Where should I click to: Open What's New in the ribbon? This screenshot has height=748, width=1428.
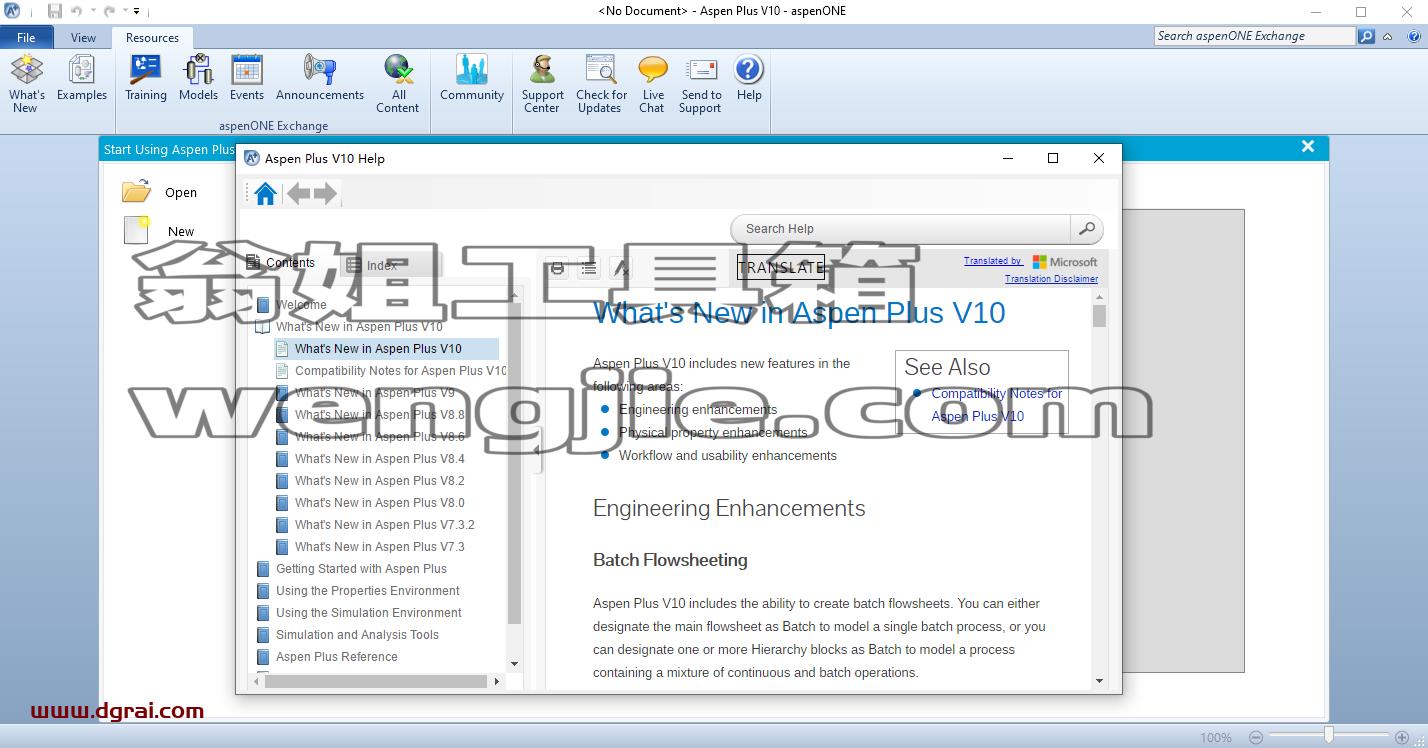[26, 83]
